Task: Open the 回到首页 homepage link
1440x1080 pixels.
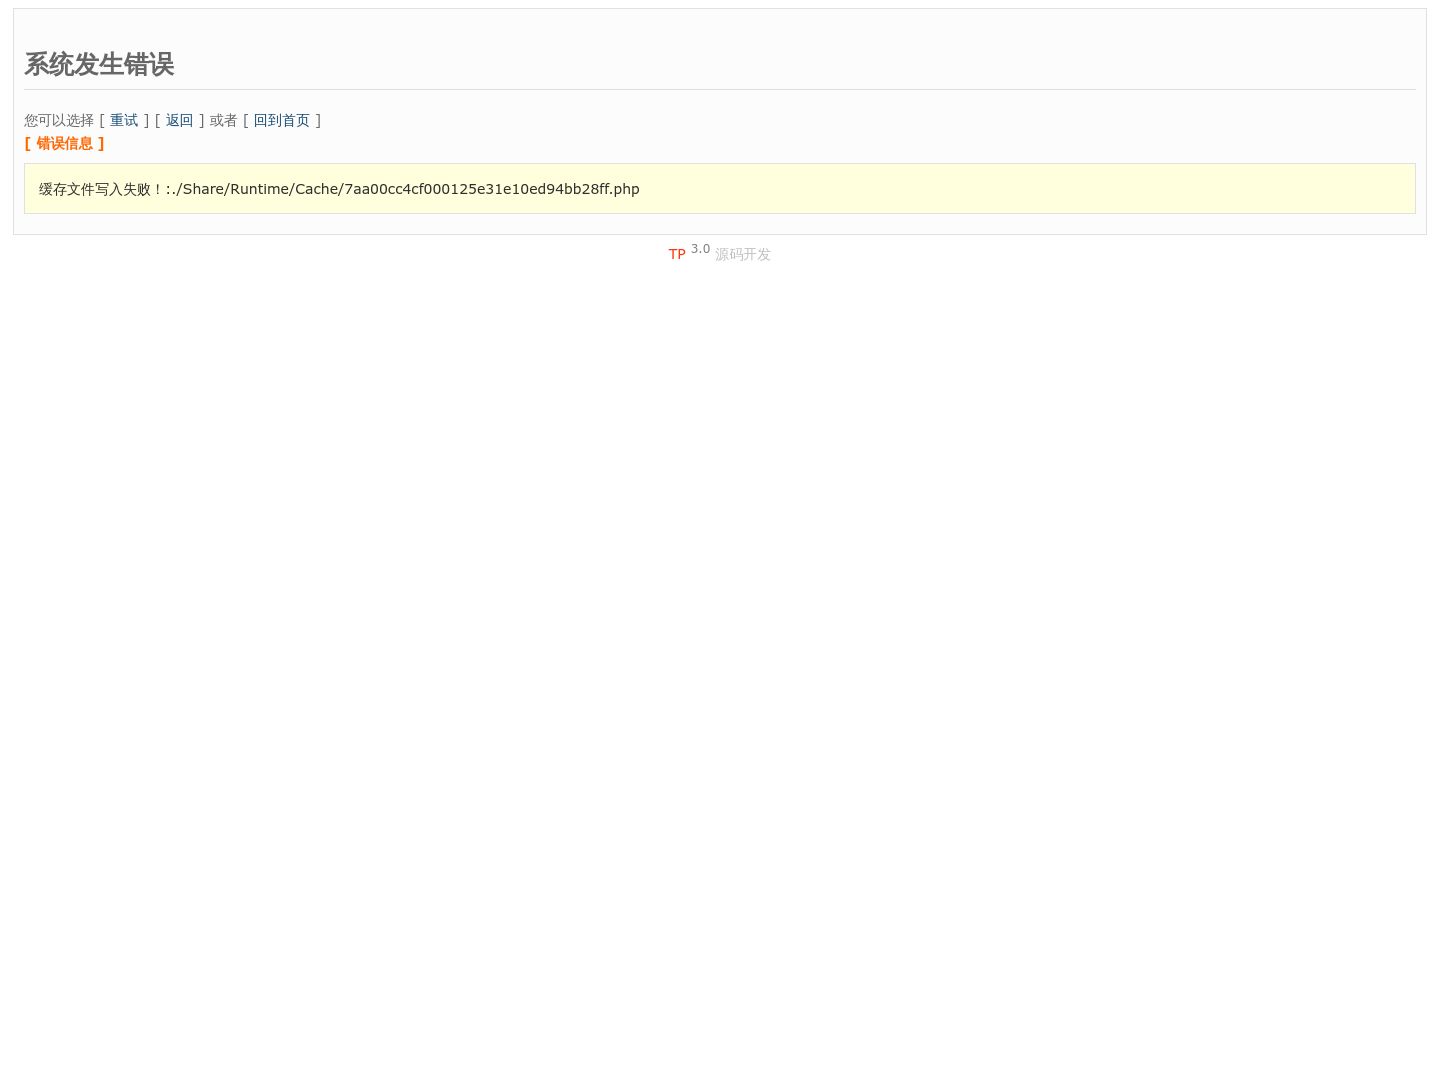Action: tap(281, 120)
